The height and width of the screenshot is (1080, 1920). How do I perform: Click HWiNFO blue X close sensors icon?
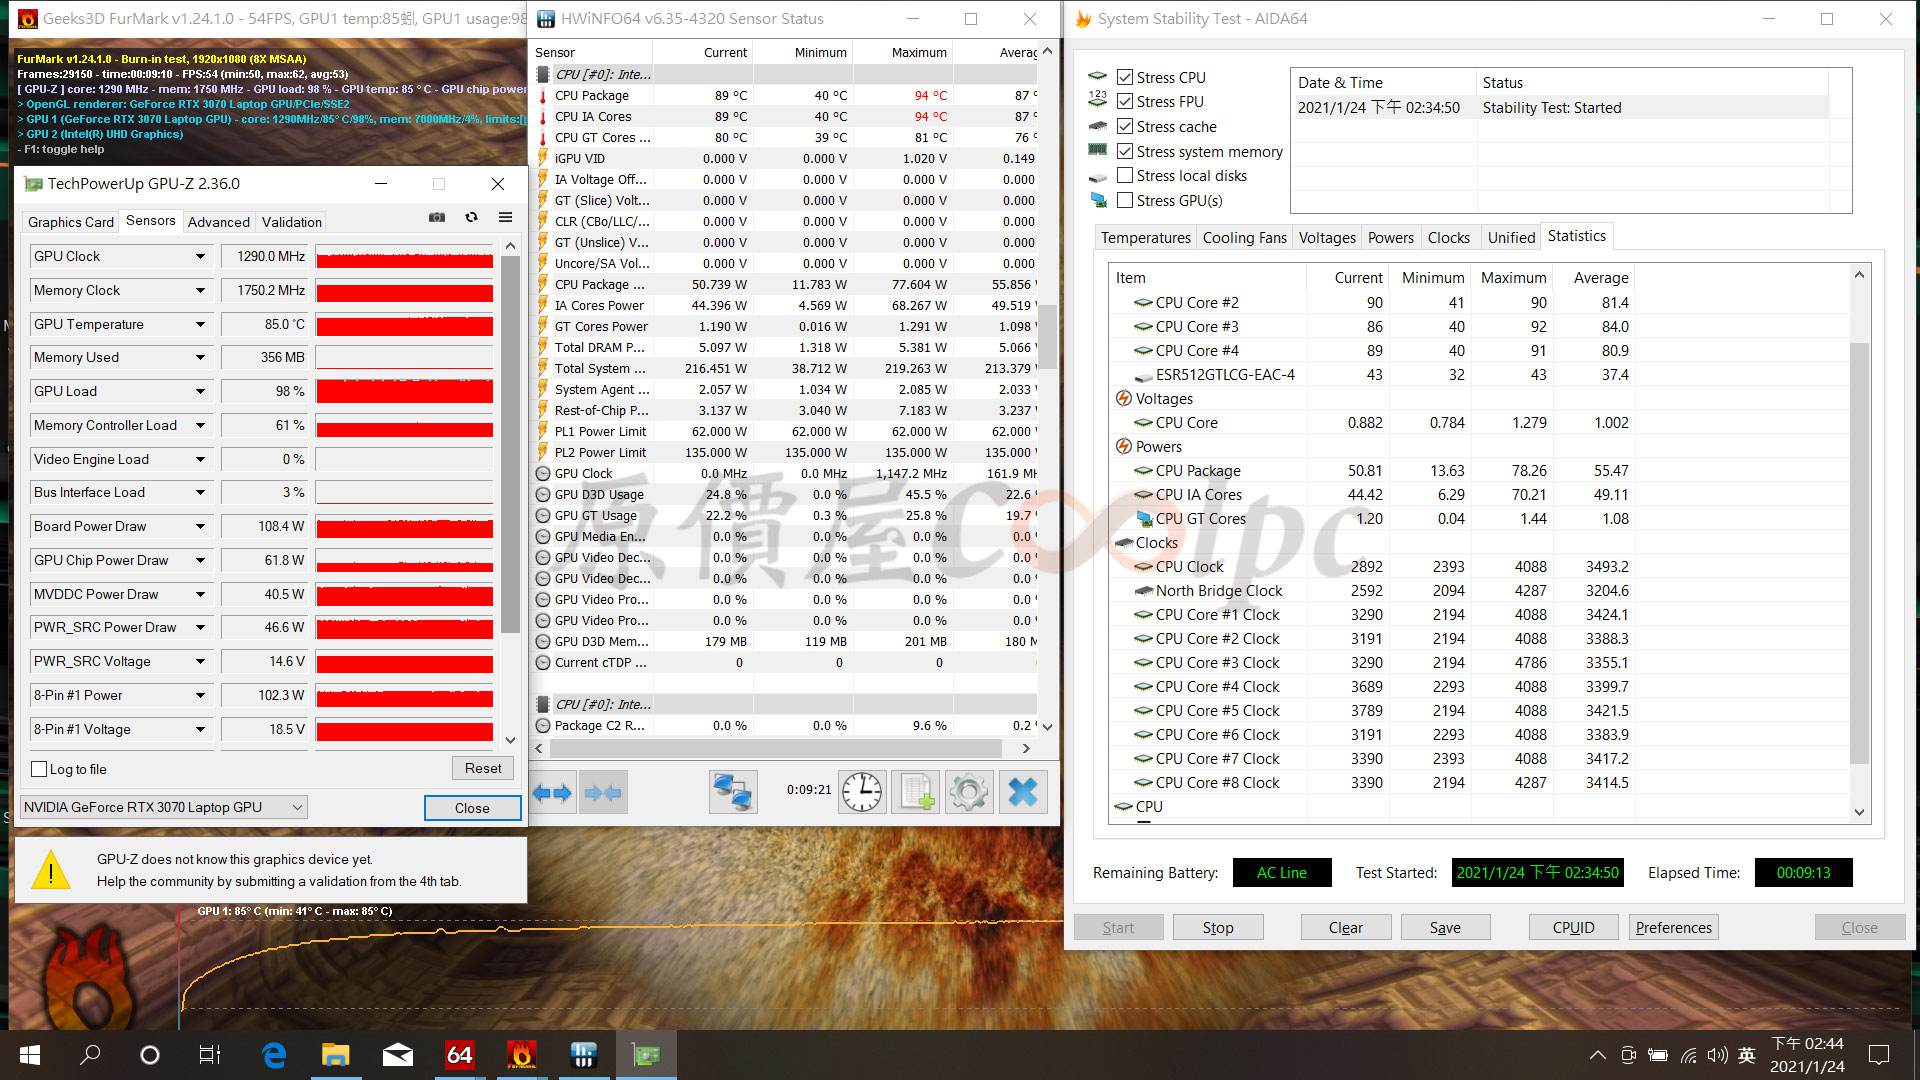1023,793
